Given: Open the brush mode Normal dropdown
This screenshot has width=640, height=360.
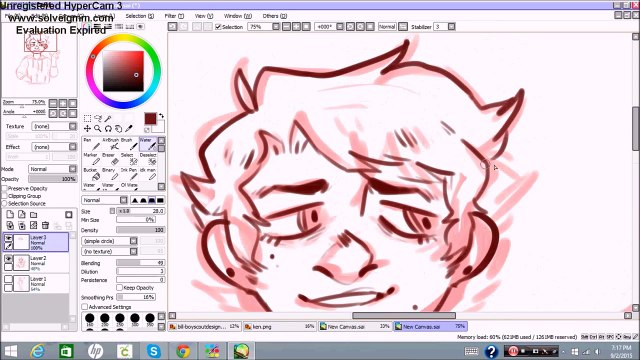Looking at the screenshot, I should click(105, 200).
